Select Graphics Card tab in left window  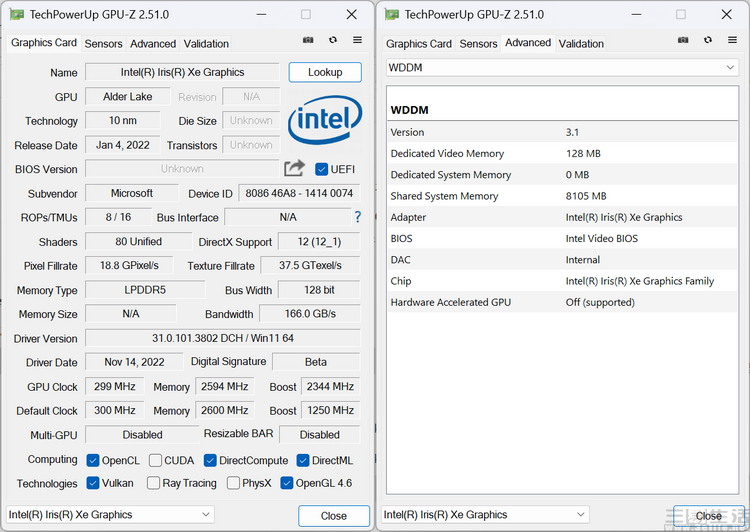click(x=44, y=43)
